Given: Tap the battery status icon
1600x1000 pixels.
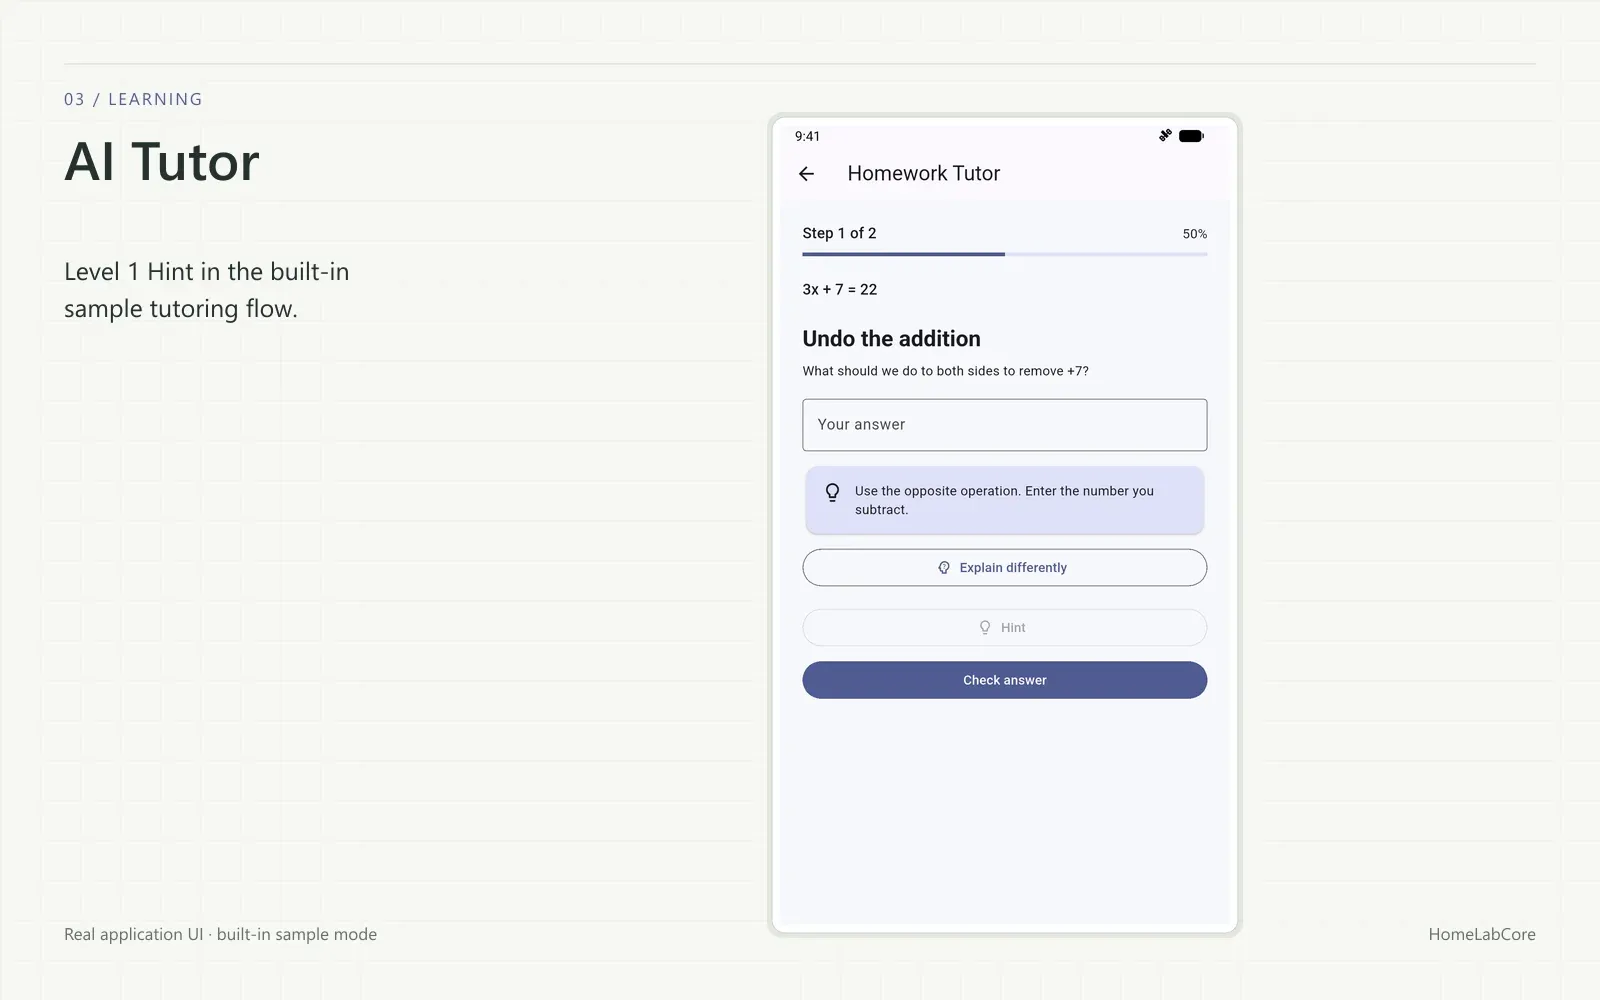Looking at the screenshot, I should point(1191,136).
